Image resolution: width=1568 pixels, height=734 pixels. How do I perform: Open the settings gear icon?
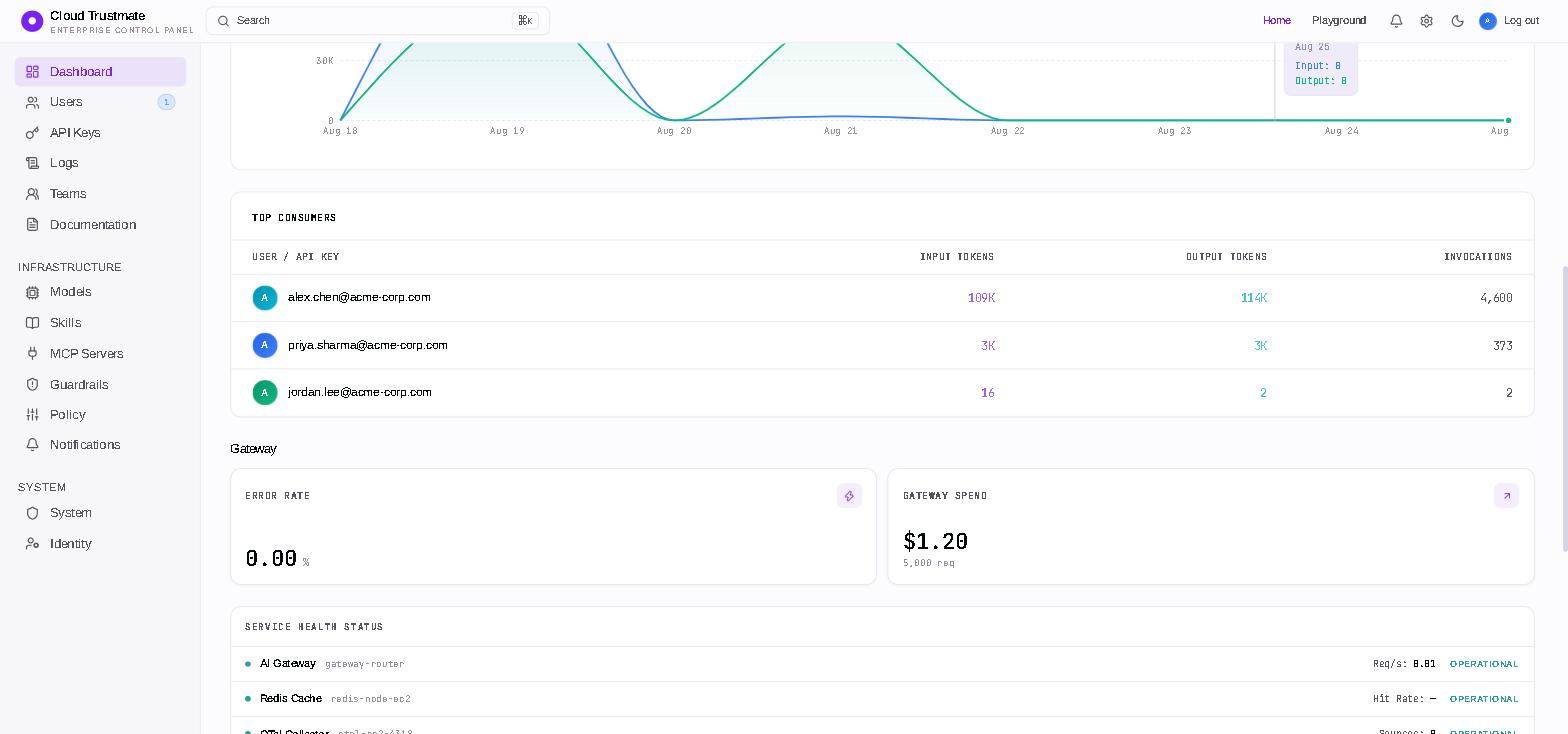point(1427,20)
